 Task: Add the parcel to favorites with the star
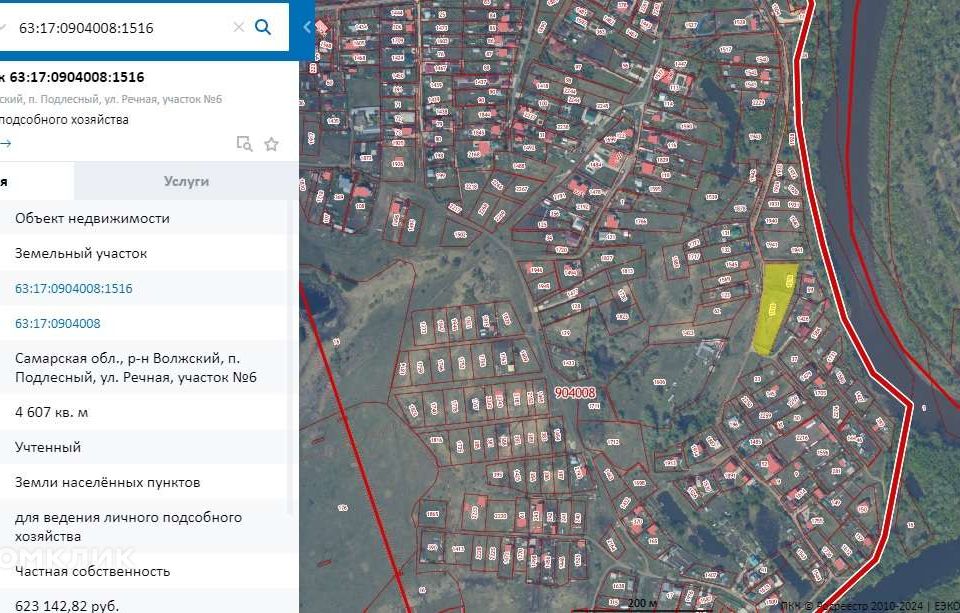[271, 144]
